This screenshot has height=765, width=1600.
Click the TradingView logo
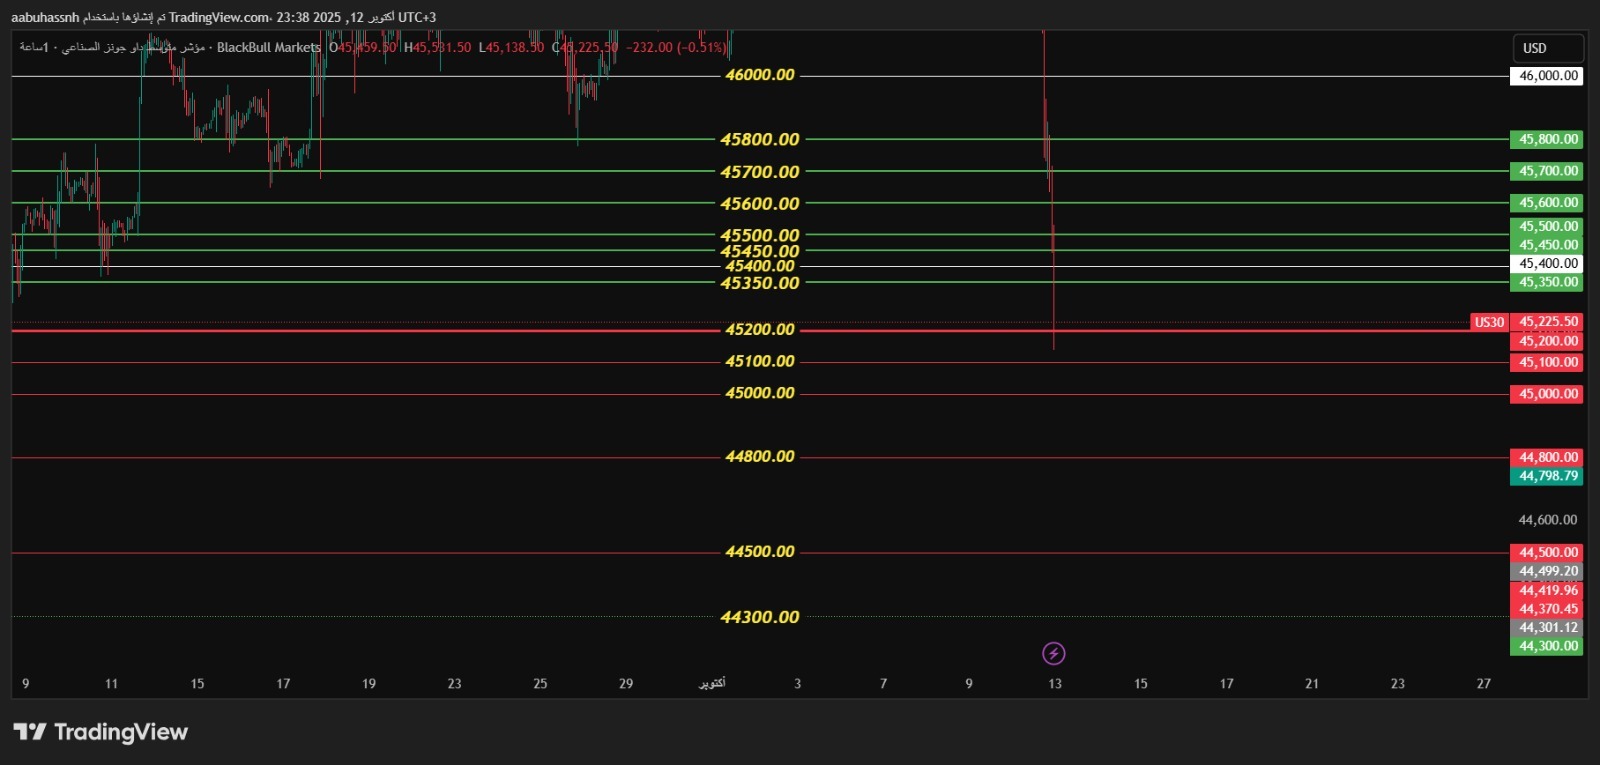tap(101, 732)
